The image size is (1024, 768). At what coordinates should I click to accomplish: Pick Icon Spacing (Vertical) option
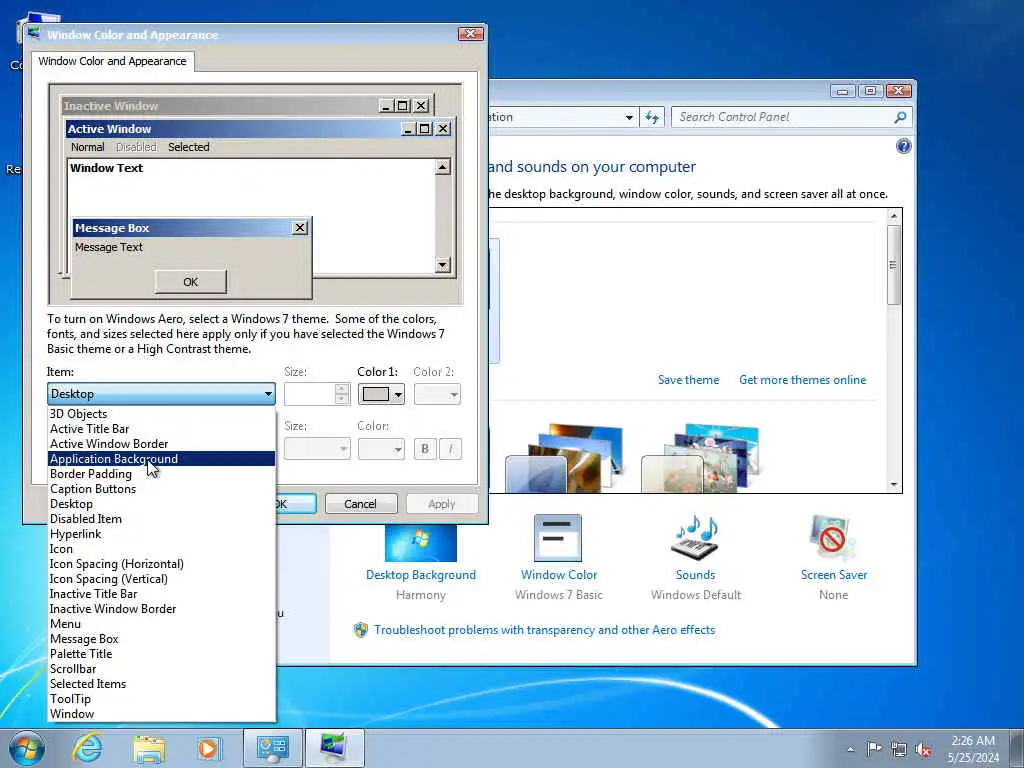(161, 579)
